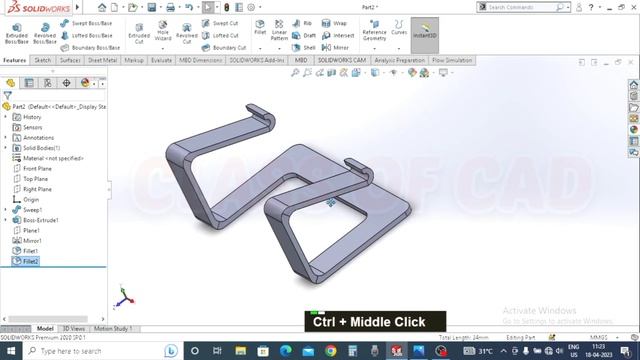Choose the Boundary Cut command
The image size is (640, 360).
224,48
